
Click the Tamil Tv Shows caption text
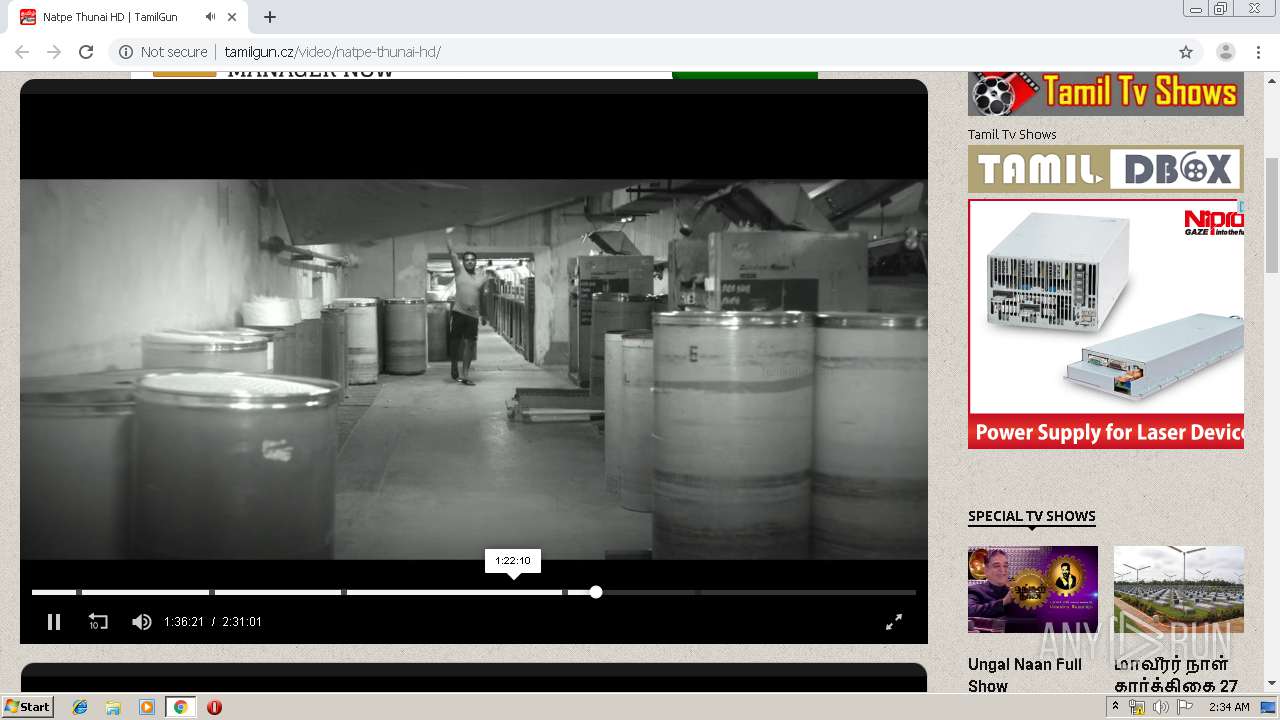(1012, 134)
